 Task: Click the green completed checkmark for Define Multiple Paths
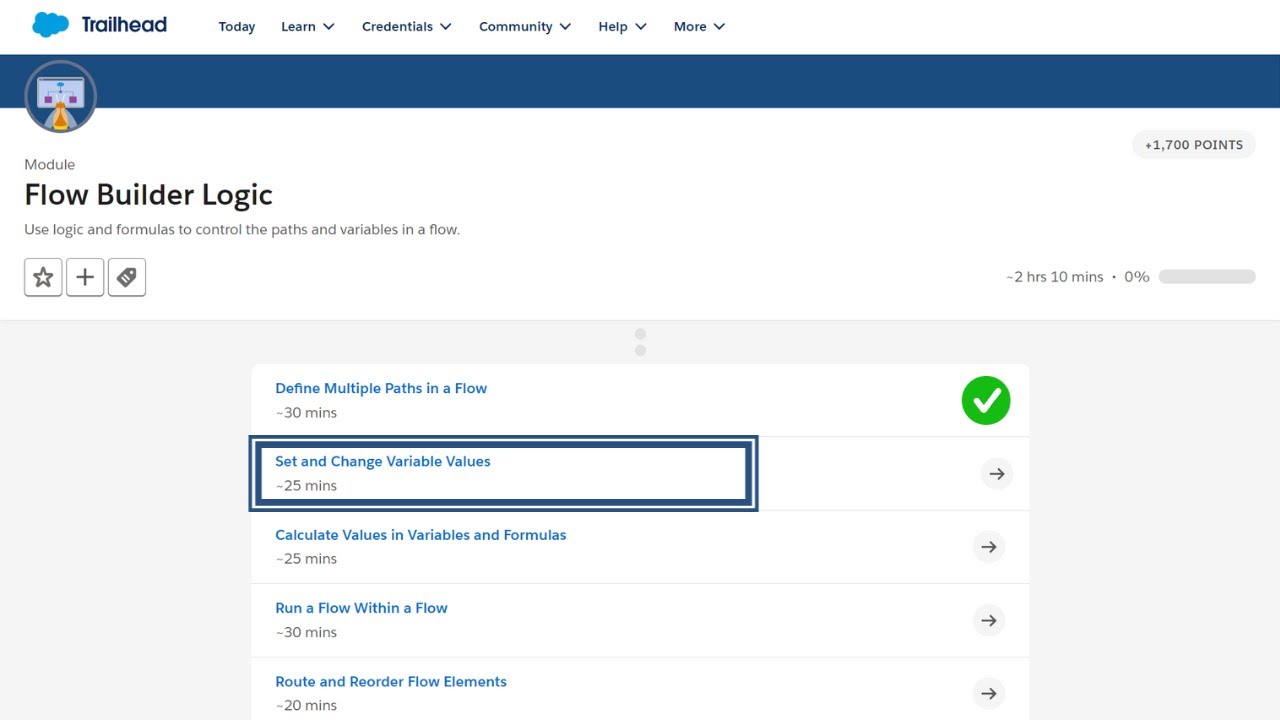pyautogui.click(x=986, y=400)
